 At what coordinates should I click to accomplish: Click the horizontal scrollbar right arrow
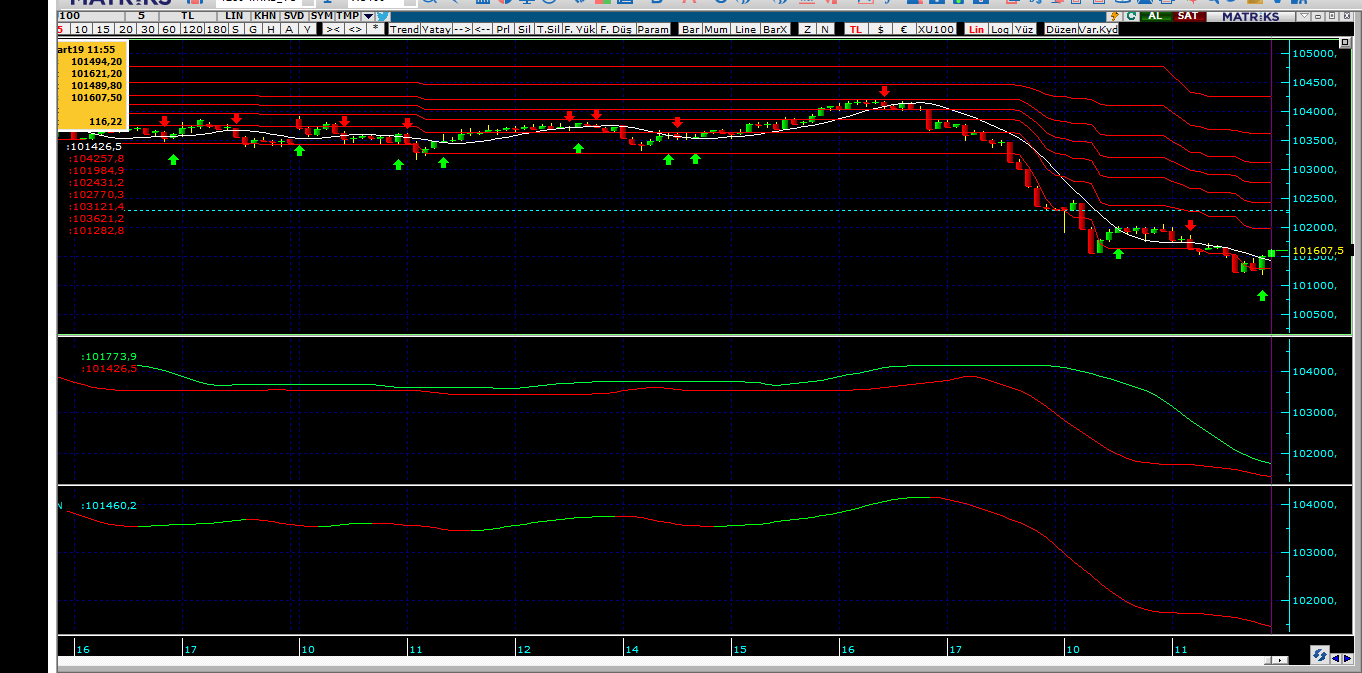click(x=1280, y=660)
